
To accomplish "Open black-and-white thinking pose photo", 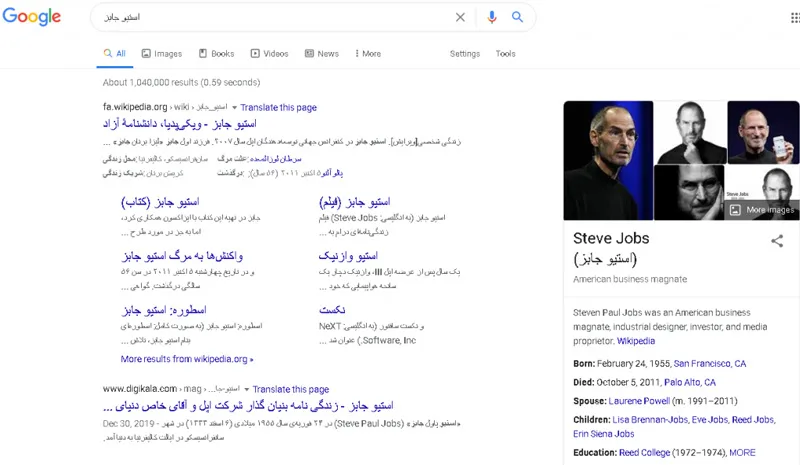I will pos(690,132).
